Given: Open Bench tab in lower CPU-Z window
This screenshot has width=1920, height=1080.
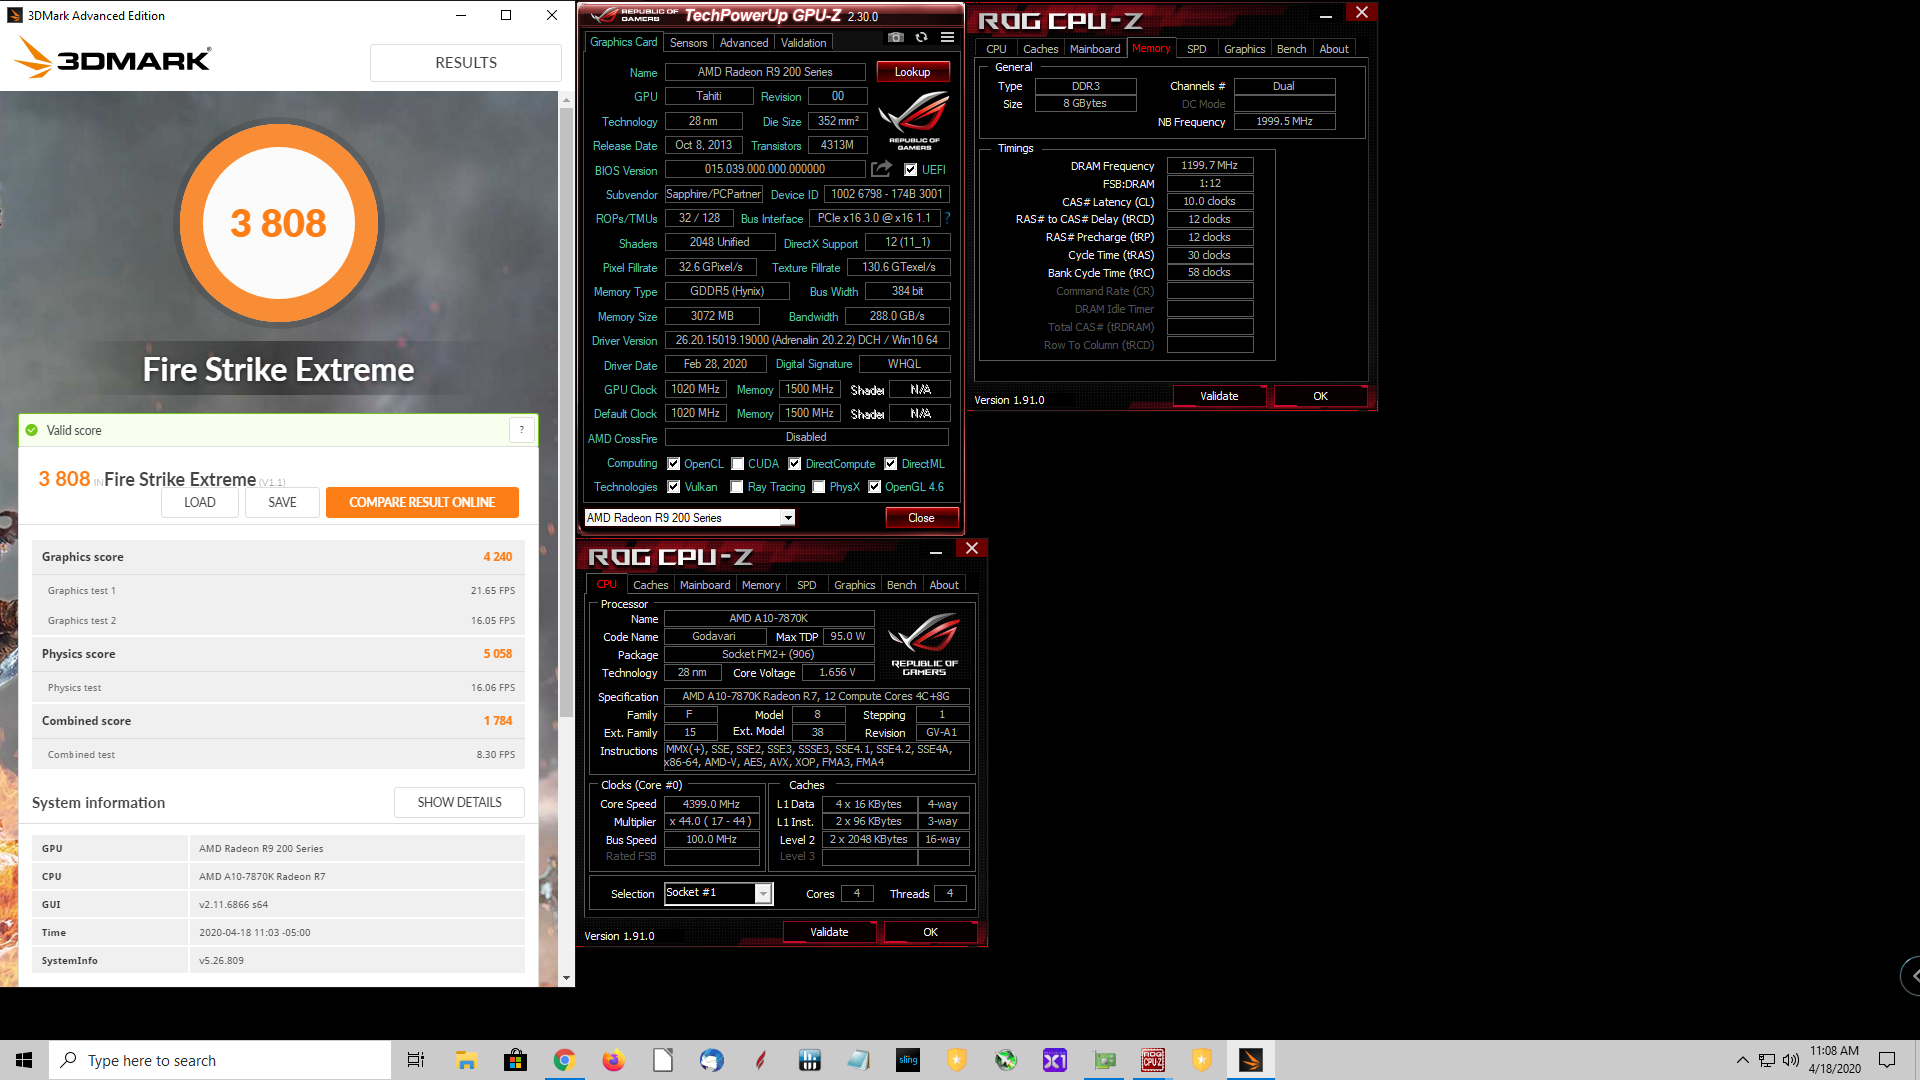Looking at the screenshot, I should pyautogui.click(x=901, y=585).
